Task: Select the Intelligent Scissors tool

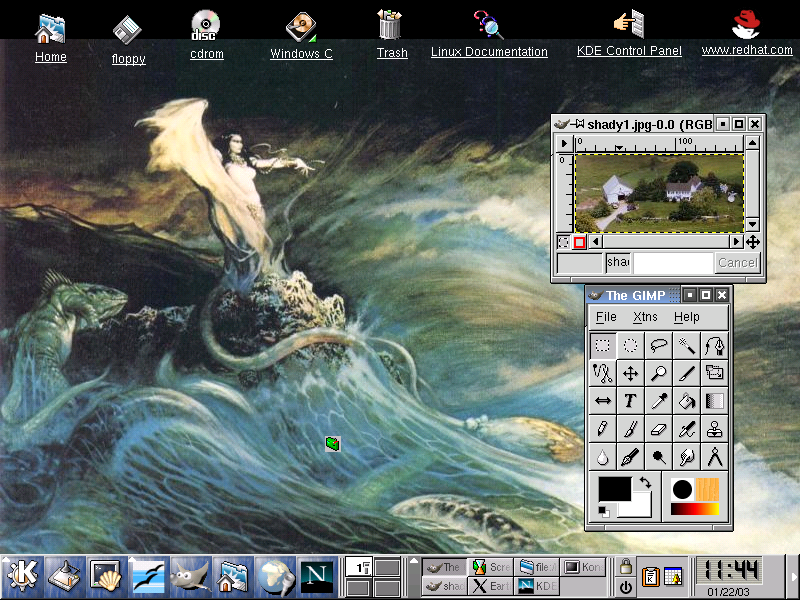Action: point(603,373)
